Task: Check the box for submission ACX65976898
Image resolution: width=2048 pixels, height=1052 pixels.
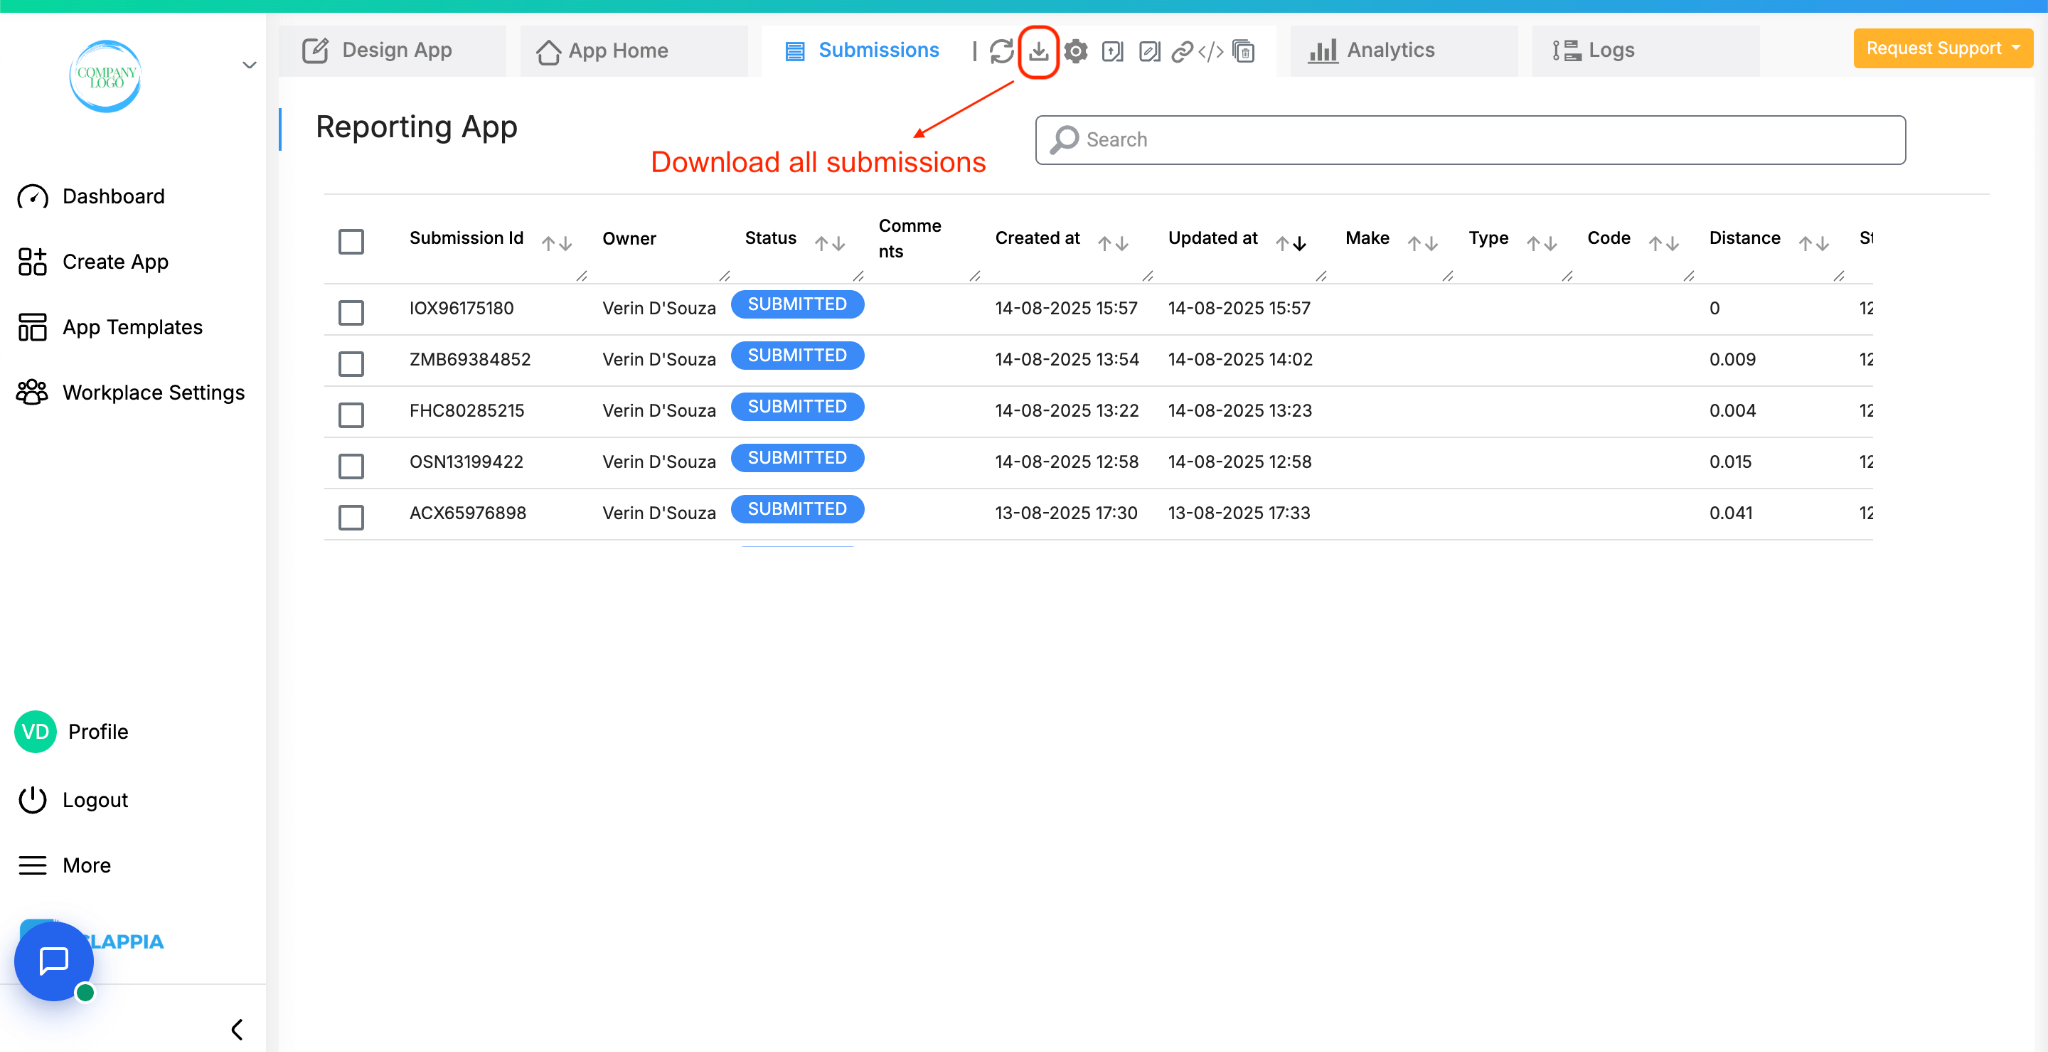Action: [351, 517]
